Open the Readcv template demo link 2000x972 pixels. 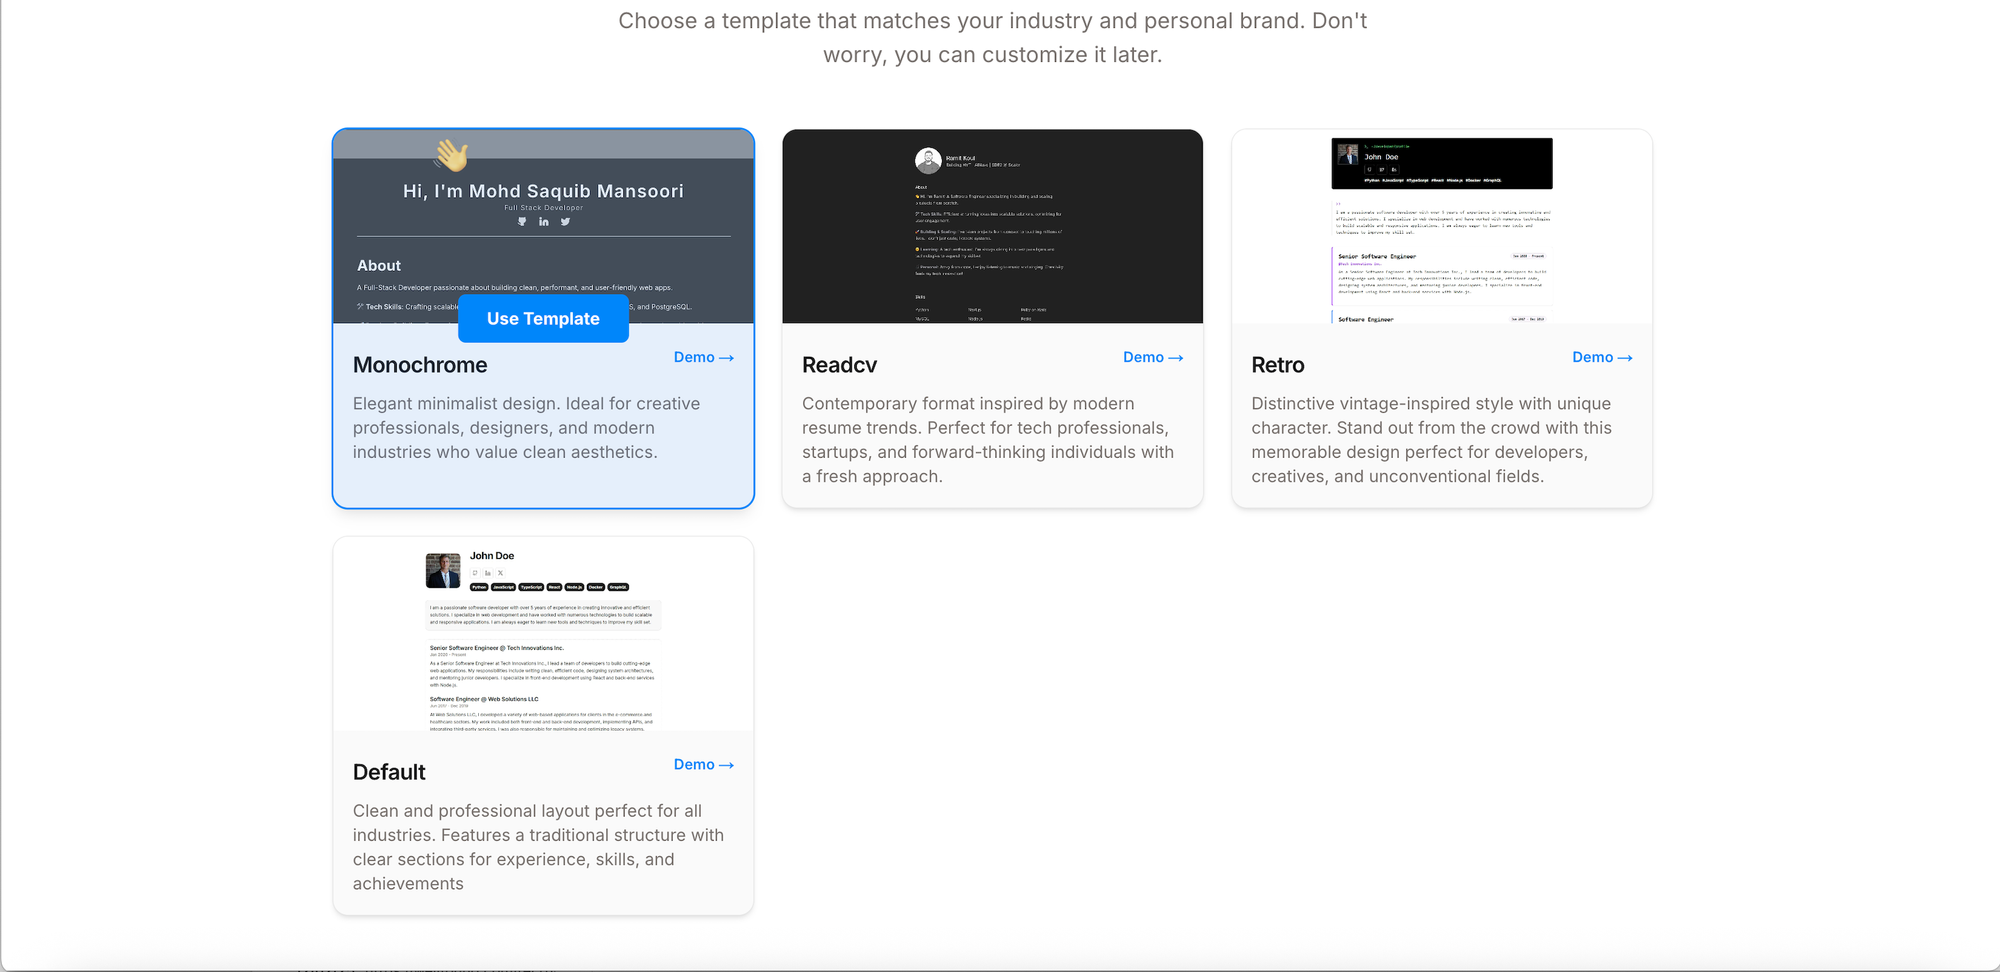click(1152, 357)
